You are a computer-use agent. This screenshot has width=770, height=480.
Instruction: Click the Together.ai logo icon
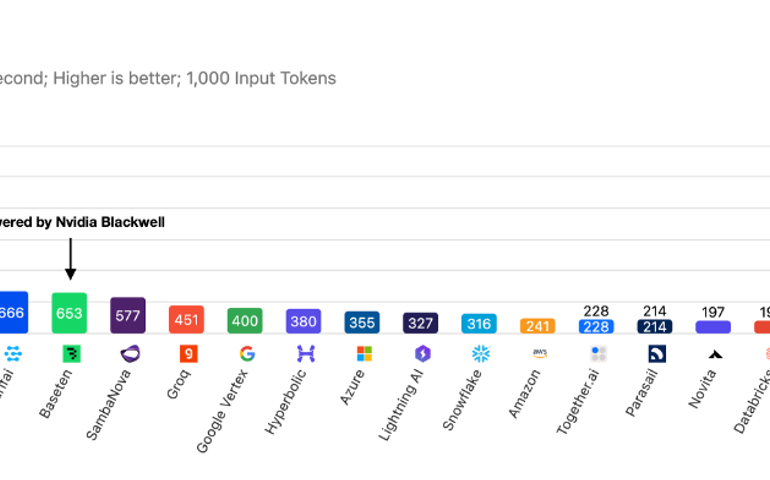(598, 353)
